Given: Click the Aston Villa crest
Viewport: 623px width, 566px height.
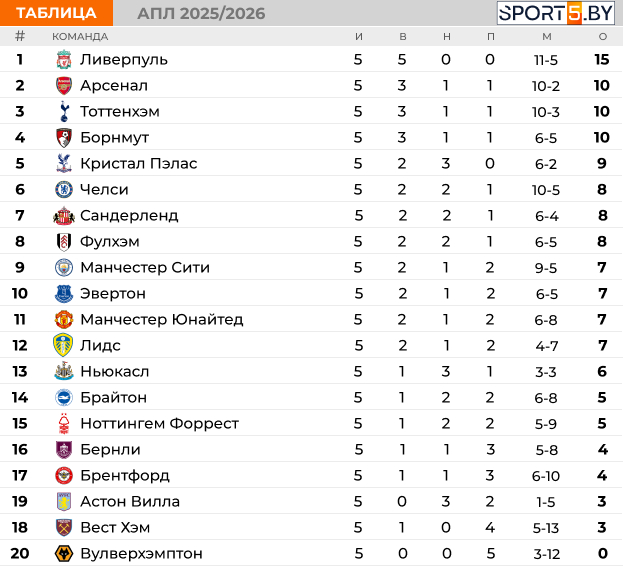Looking at the screenshot, I should coord(64,501).
